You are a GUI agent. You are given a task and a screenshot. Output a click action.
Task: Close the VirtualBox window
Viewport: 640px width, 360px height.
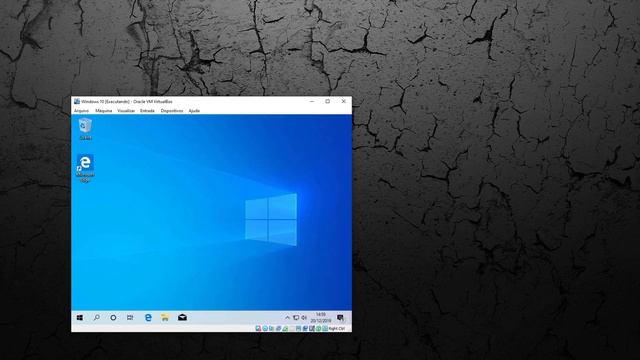pyautogui.click(x=344, y=101)
